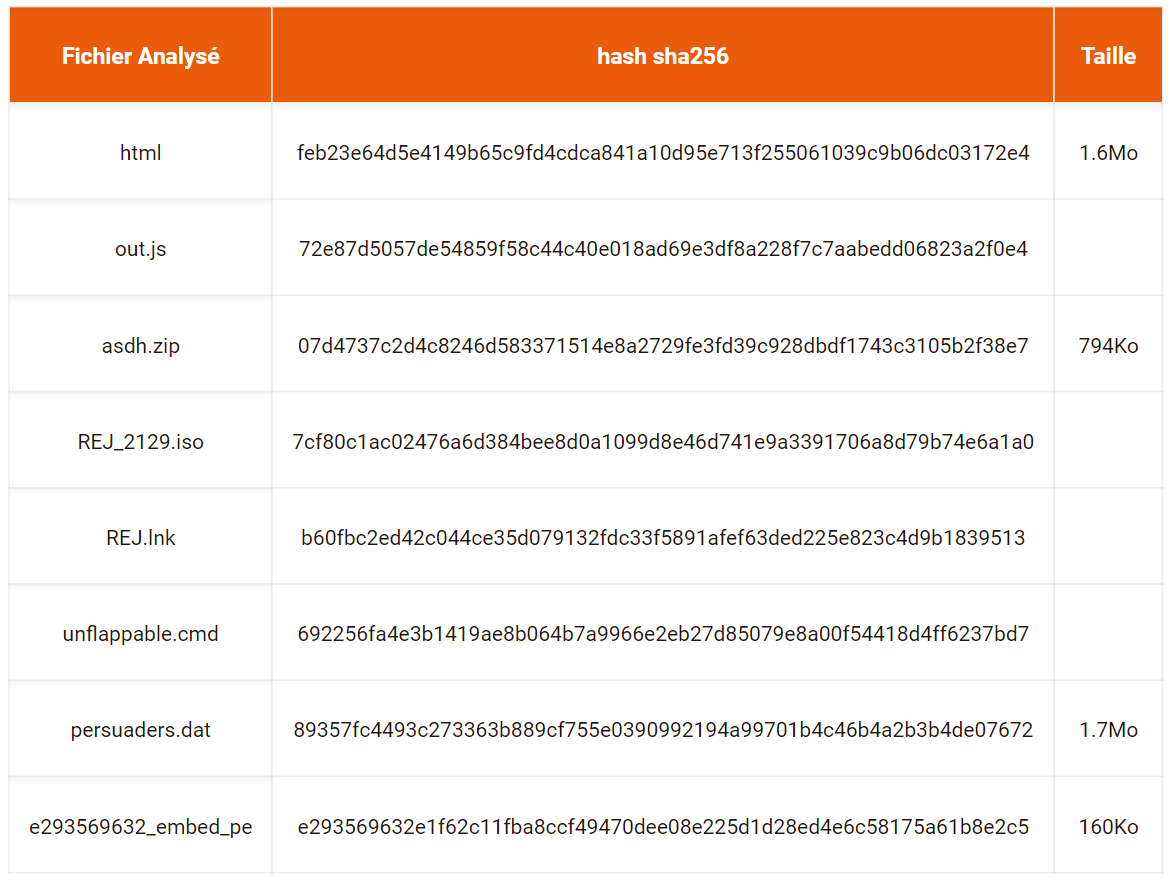The width and height of the screenshot is (1170, 883).
Task: Select the REJ_2129.iso file name cell
Action: [x=140, y=442]
